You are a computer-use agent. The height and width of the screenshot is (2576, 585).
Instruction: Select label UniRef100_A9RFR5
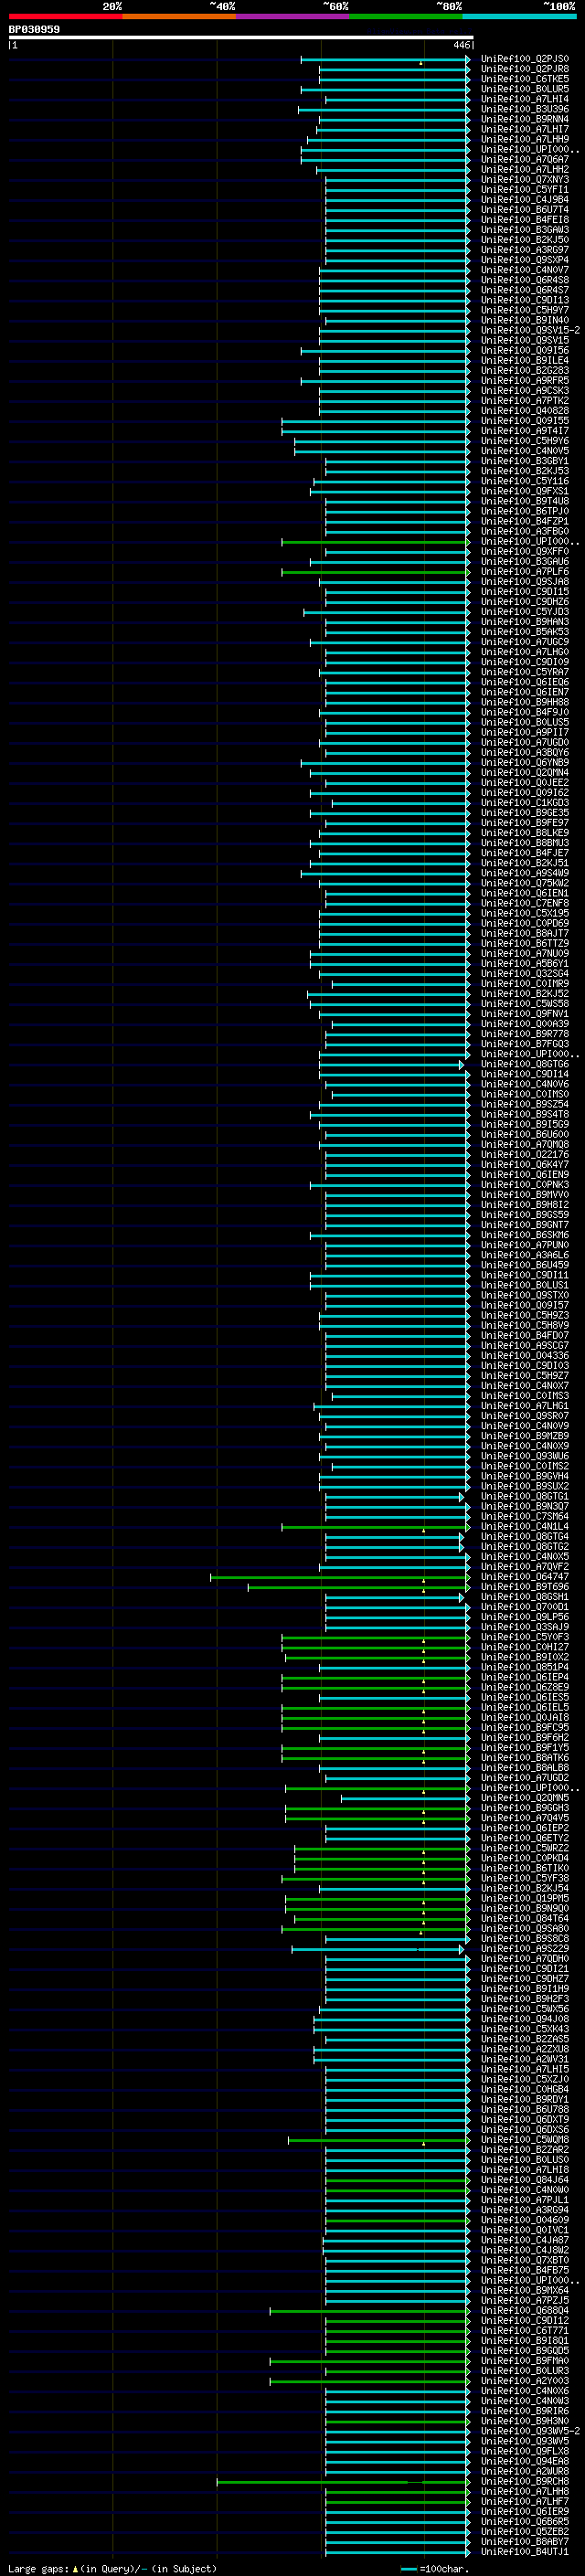[524, 381]
